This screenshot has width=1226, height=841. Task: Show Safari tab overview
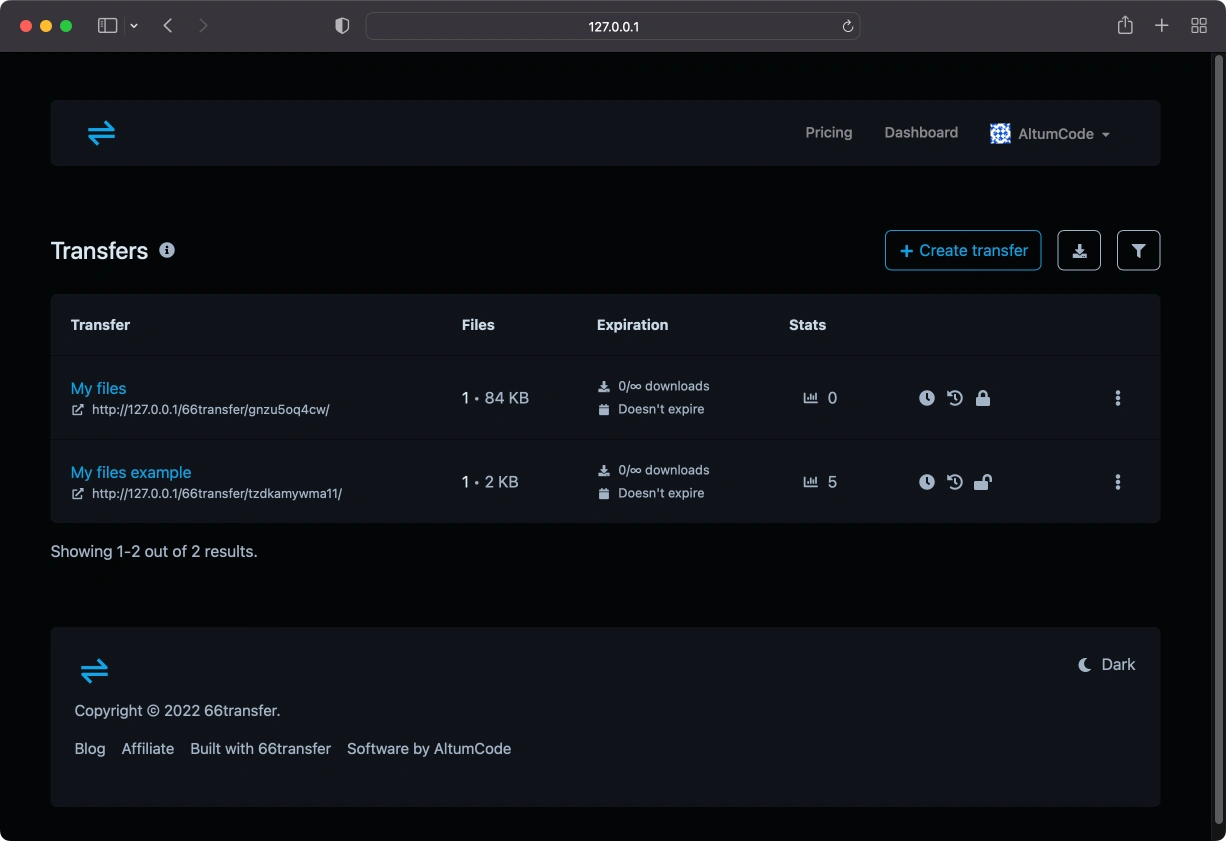pos(1199,26)
